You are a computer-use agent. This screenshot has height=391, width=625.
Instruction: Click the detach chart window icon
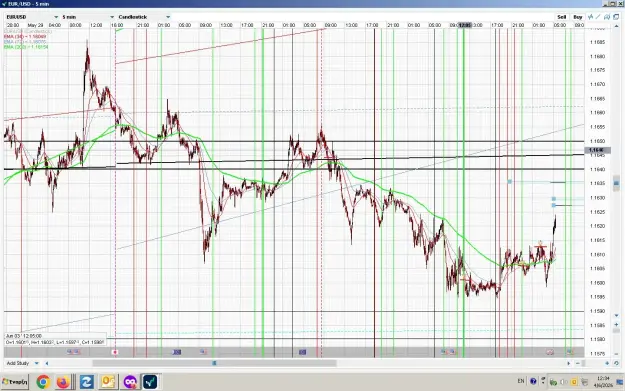click(x=616, y=17)
